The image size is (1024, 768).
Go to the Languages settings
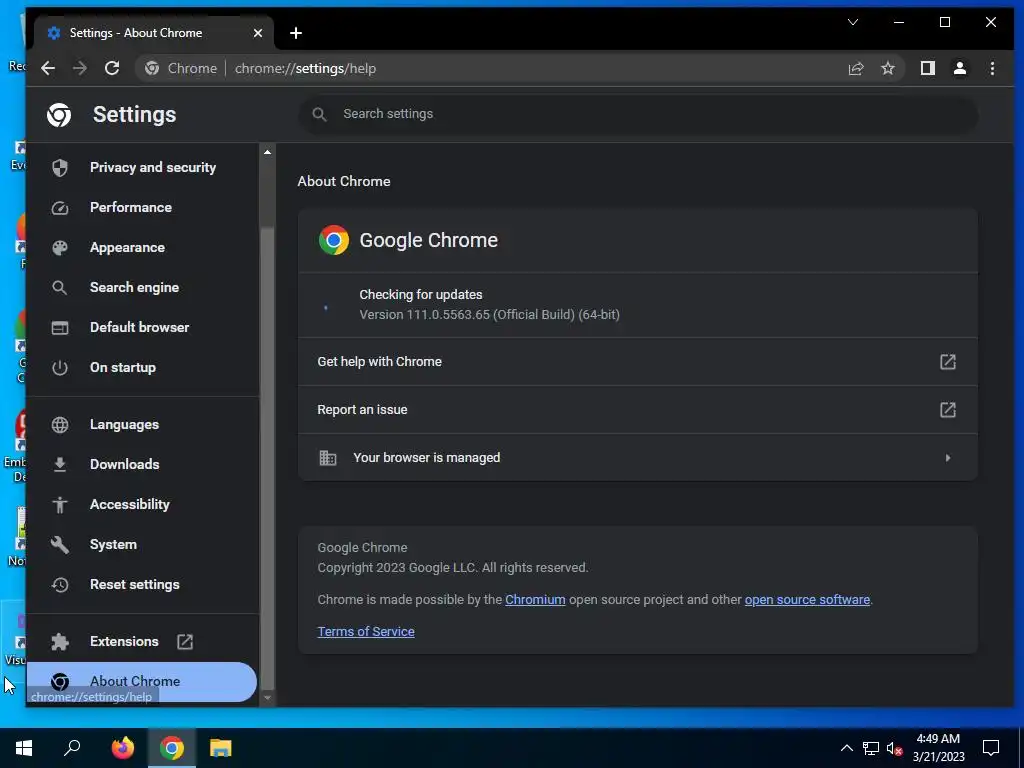[142, 424]
